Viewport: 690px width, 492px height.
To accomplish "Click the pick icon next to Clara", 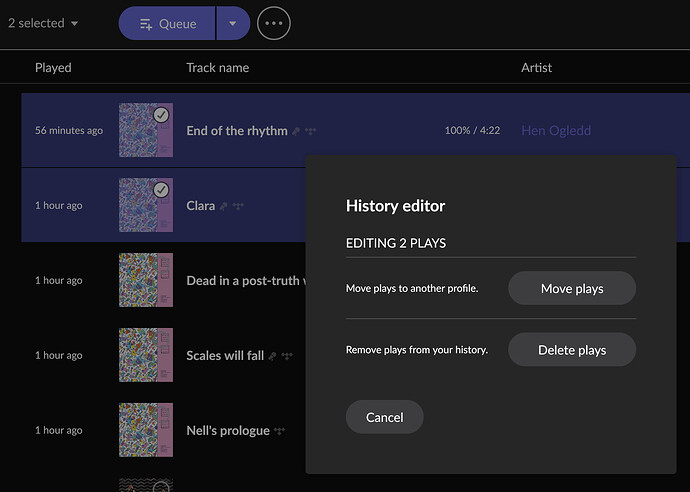I will point(224,206).
